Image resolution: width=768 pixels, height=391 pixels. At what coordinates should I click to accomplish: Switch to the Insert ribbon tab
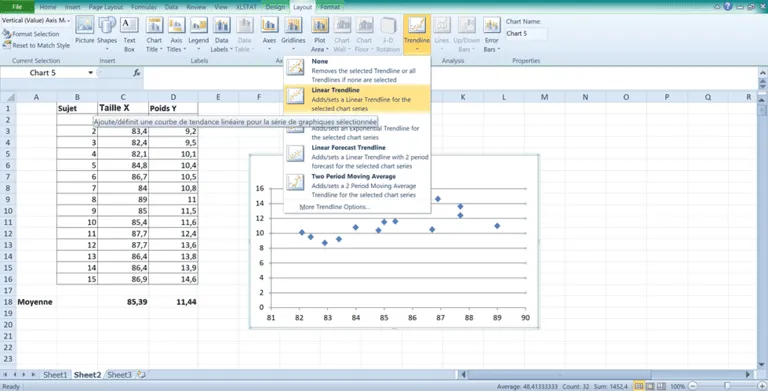[x=72, y=7]
